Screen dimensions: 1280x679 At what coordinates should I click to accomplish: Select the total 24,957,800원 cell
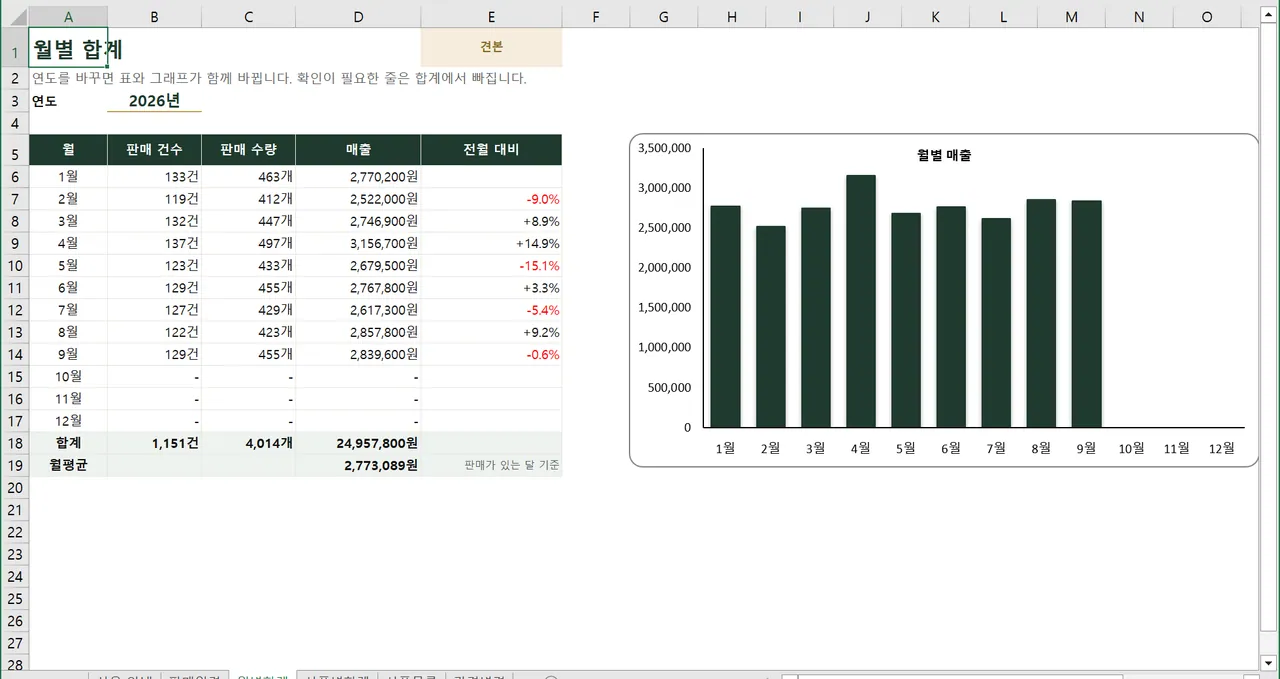[358, 443]
